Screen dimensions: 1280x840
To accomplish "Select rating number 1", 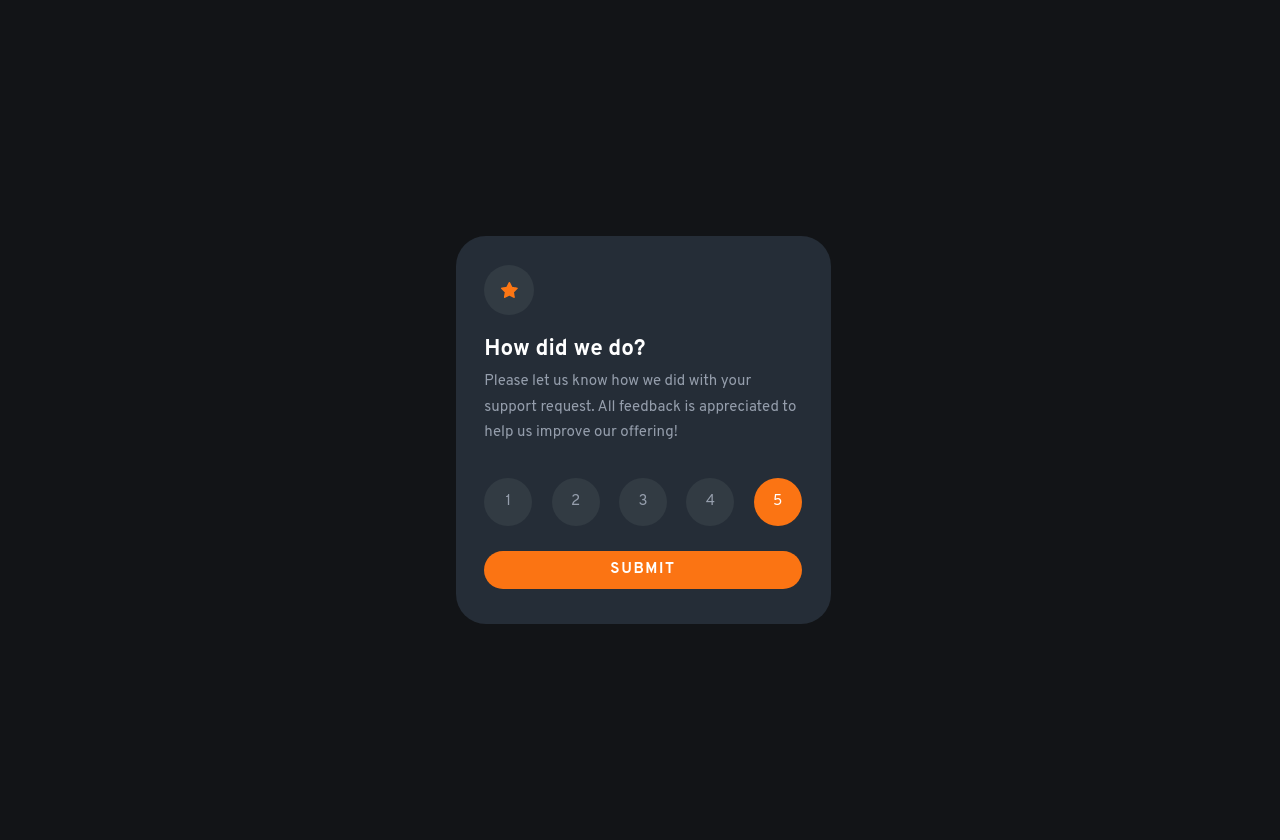I will tap(508, 502).
